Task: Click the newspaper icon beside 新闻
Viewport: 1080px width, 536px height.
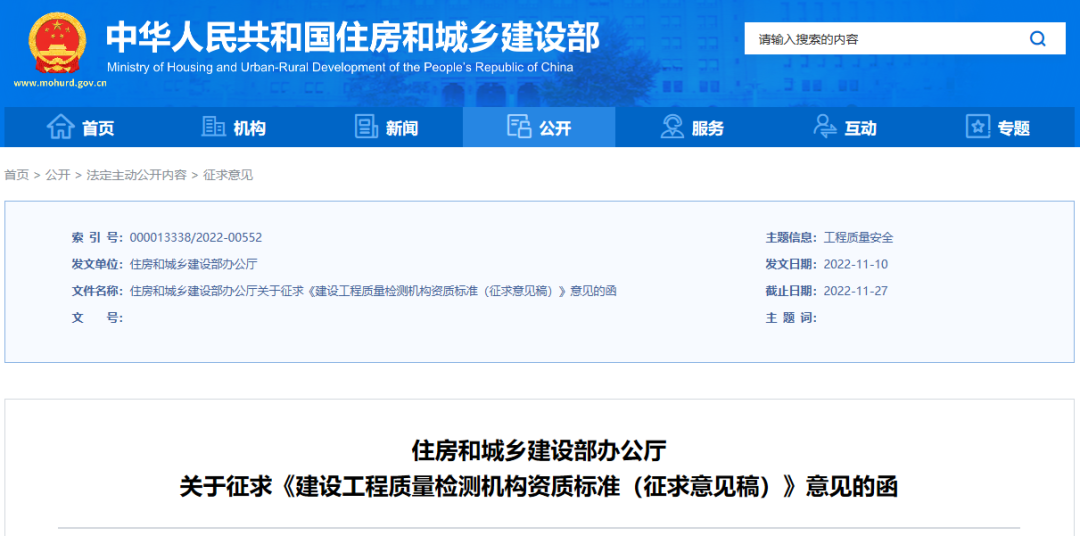Action: pos(366,127)
